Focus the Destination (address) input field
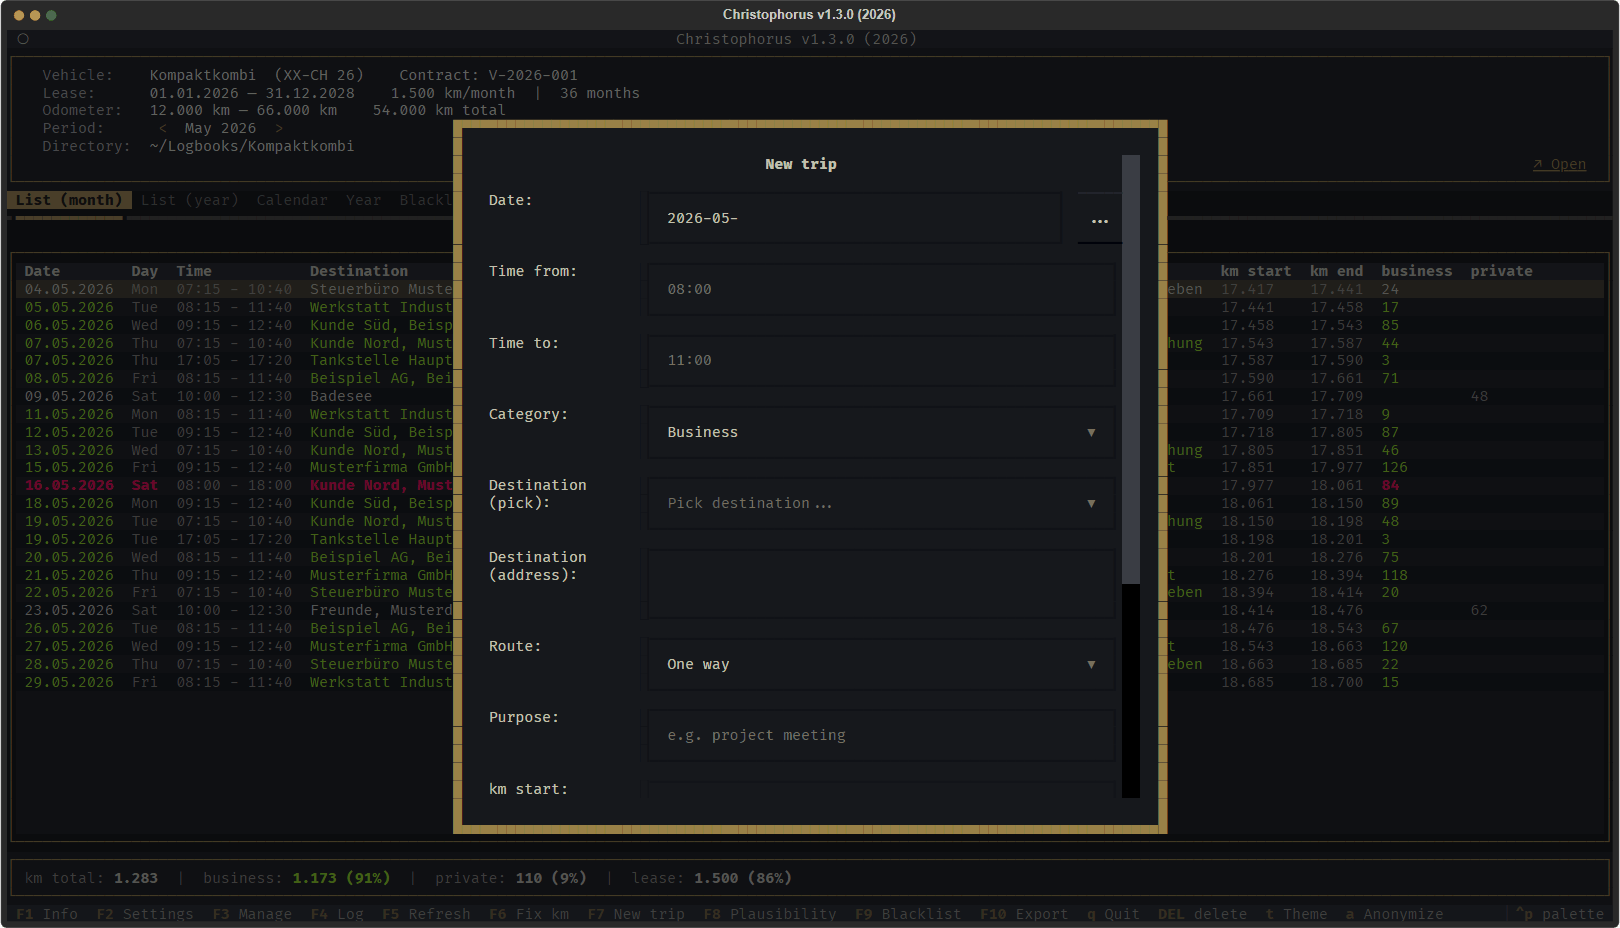The image size is (1620, 928). tap(881, 584)
